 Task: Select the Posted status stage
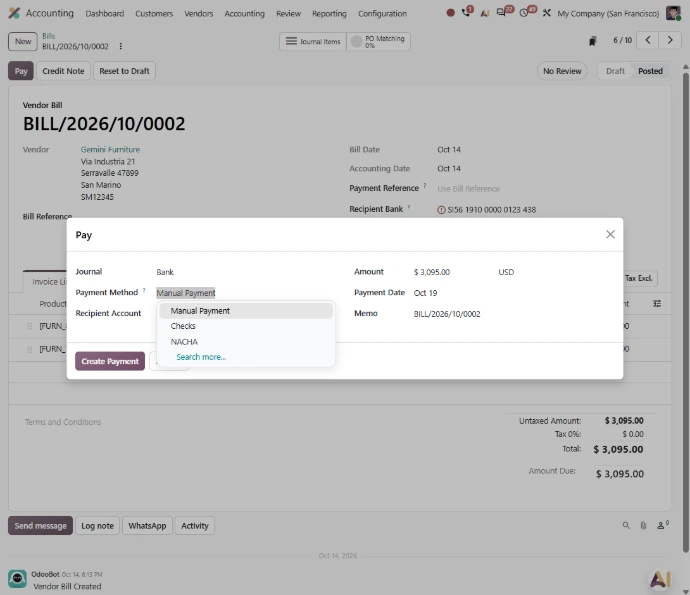(650, 71)
